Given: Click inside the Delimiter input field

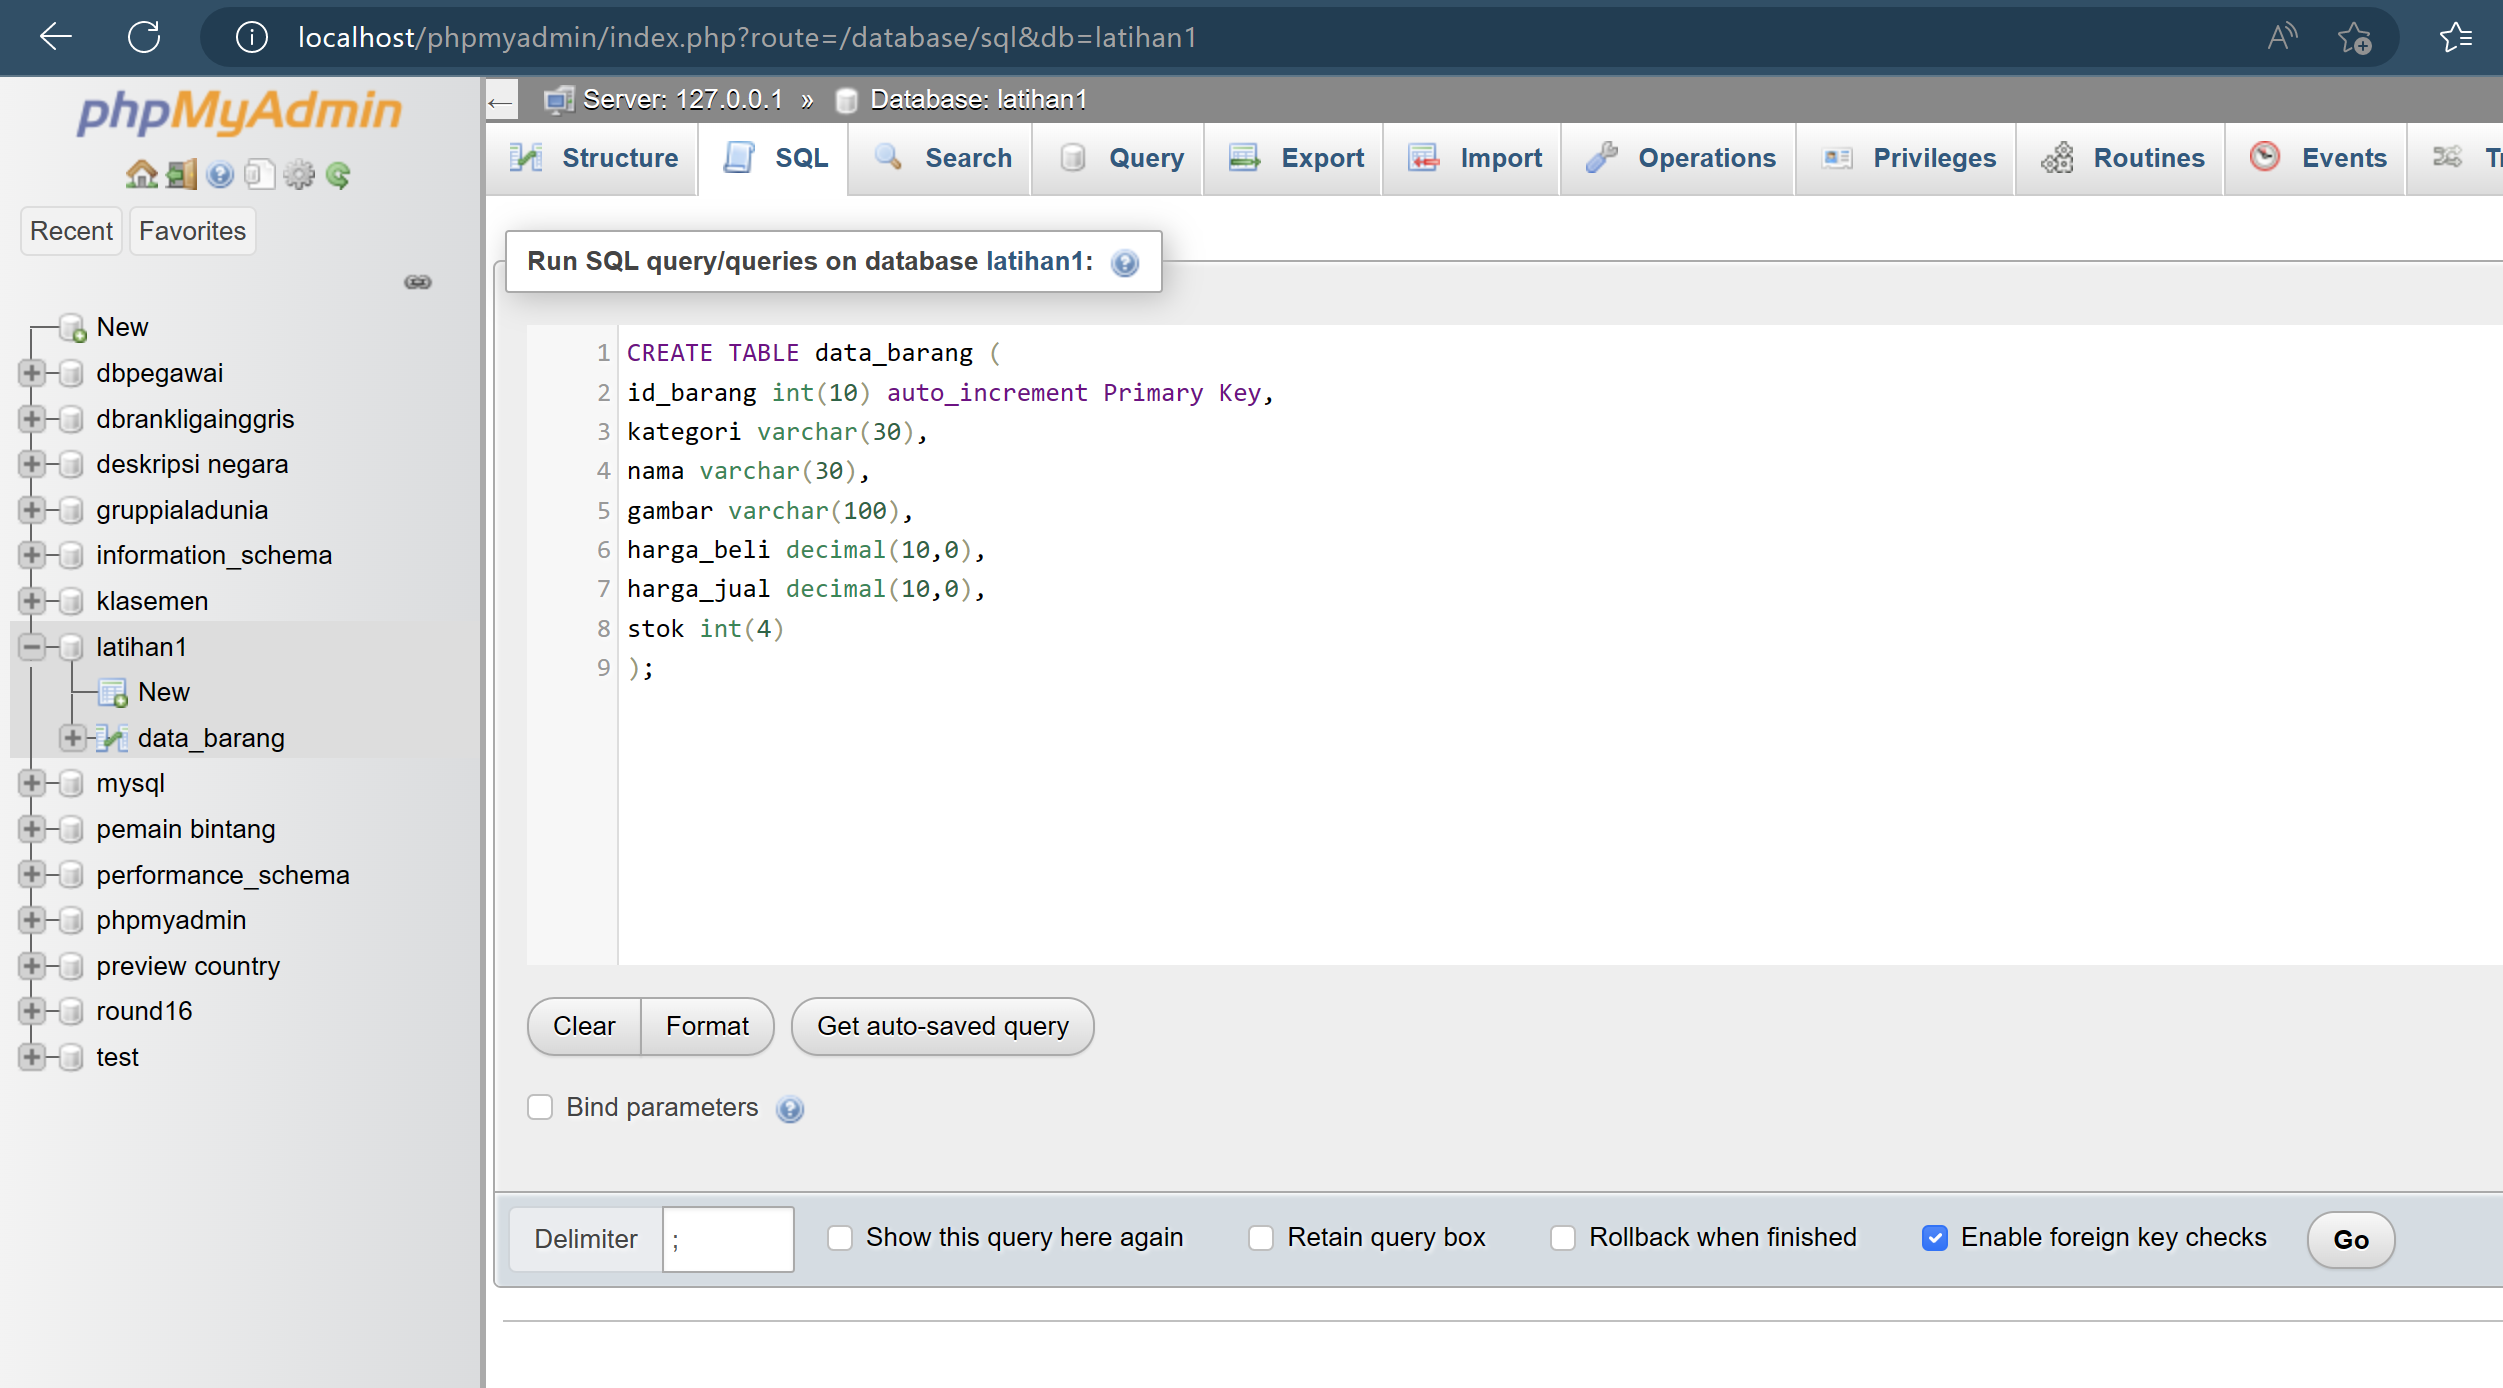Looking at the screenshot, I should click(727, 1239).
